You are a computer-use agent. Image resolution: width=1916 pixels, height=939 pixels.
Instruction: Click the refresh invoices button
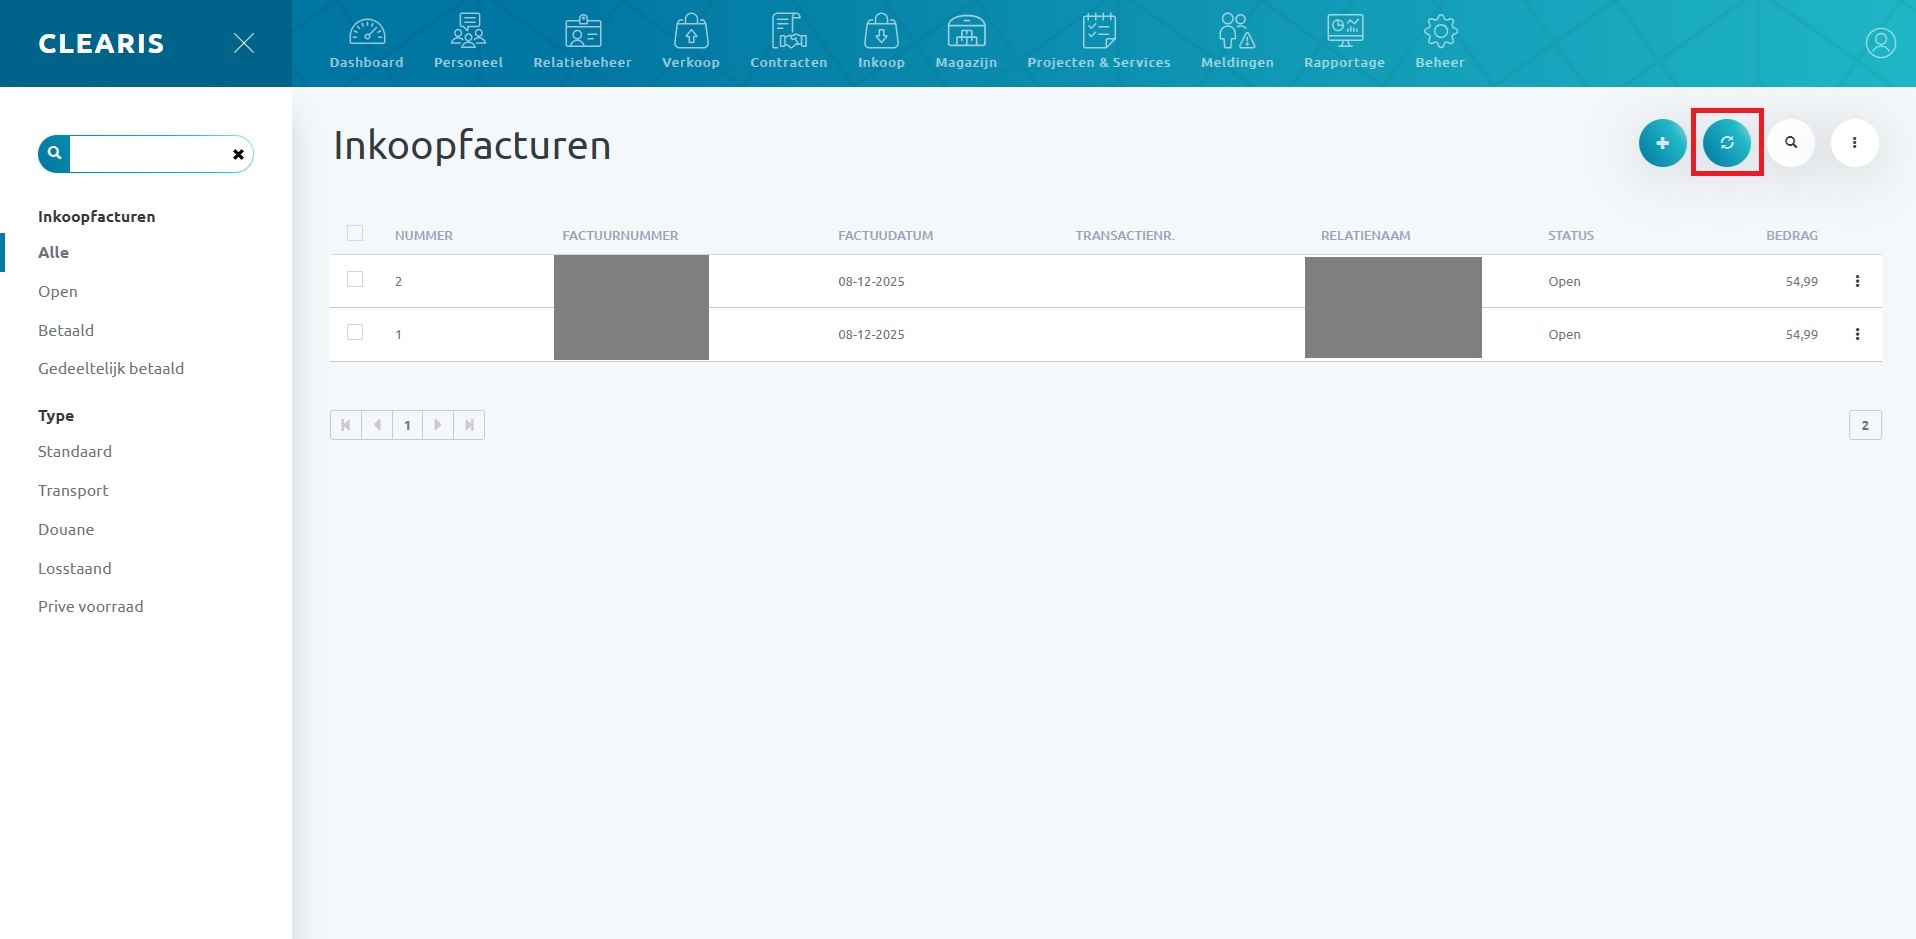[1726, 143]
